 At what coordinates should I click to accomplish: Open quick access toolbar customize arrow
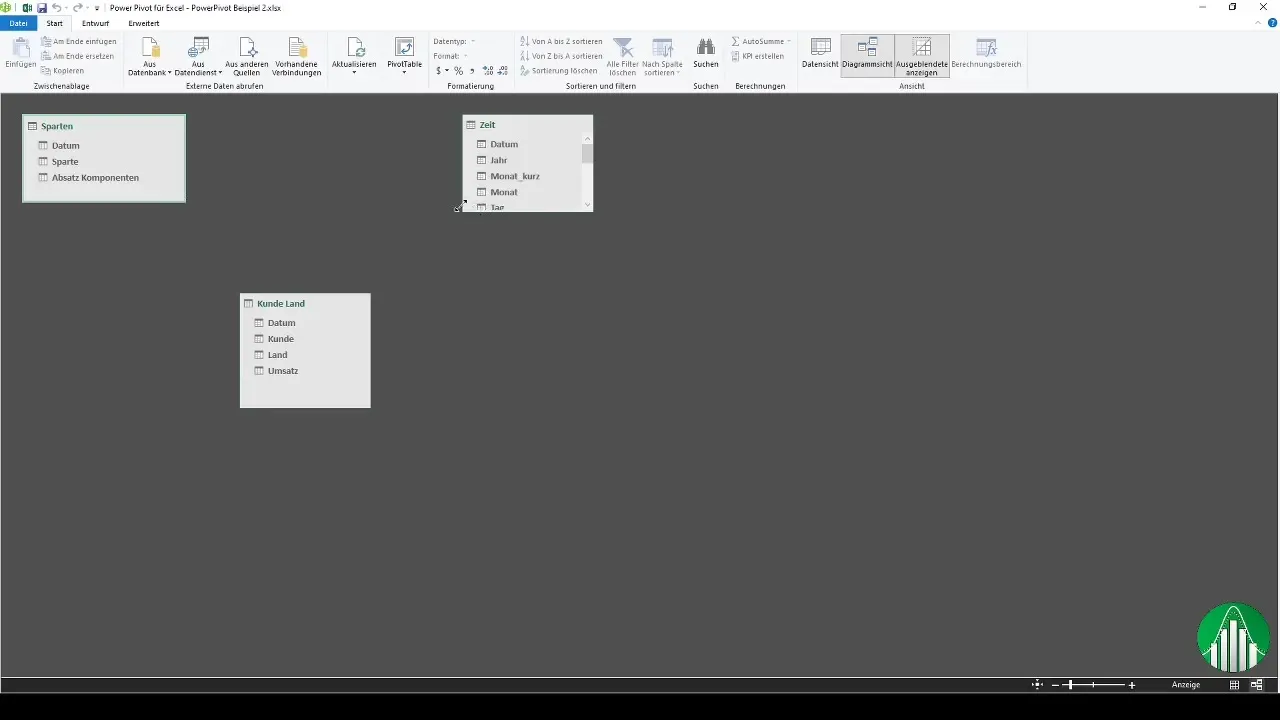[97, 8]
